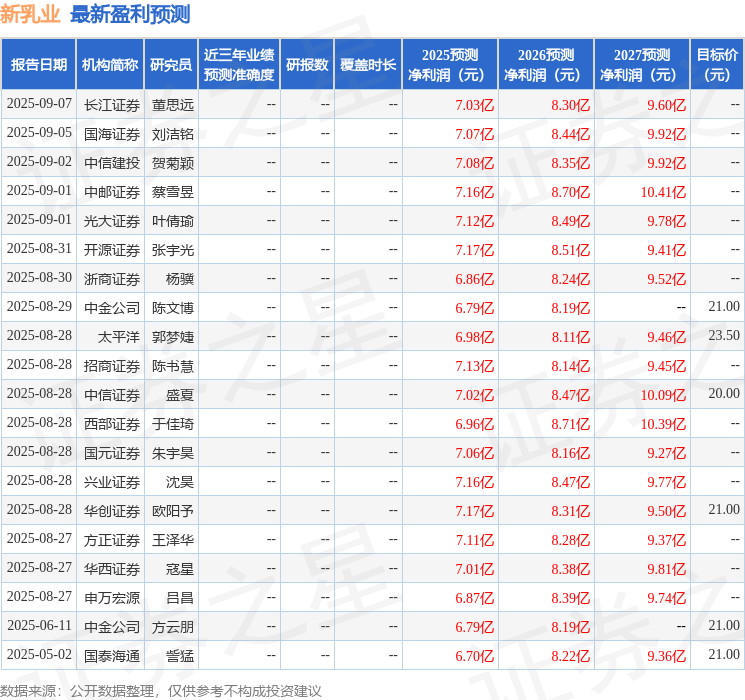The width and height of the screenshot is (745, 700).
Task: Click the 长江证券 institution cell
Action: tap(112, 105)
